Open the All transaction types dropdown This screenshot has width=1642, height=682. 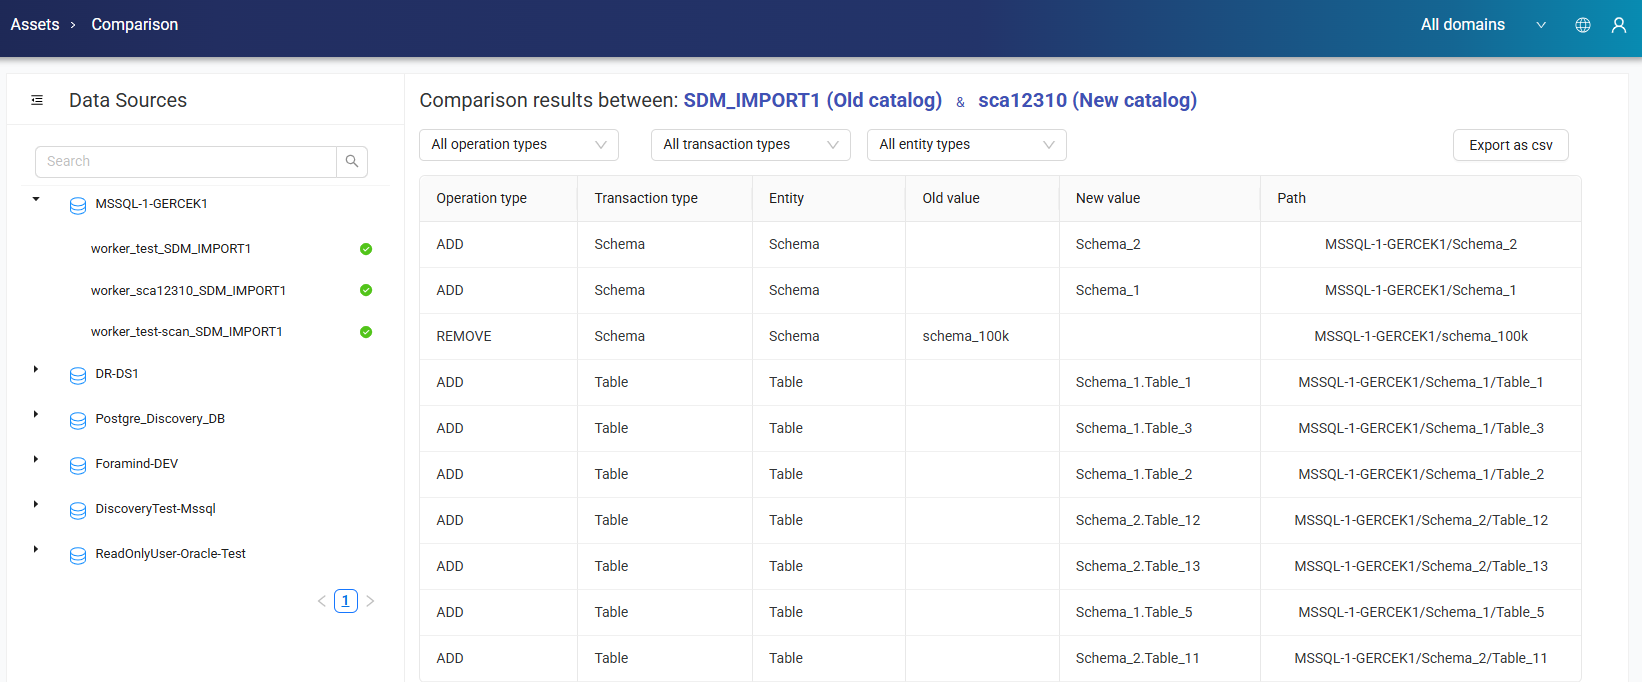click(x=750, y=145)
